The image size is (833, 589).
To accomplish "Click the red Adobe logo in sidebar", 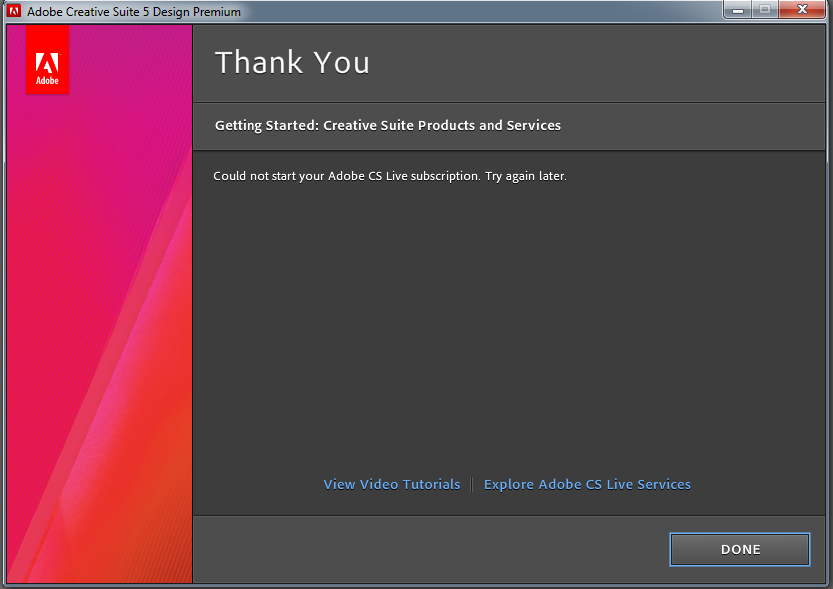I will [47, 59].
